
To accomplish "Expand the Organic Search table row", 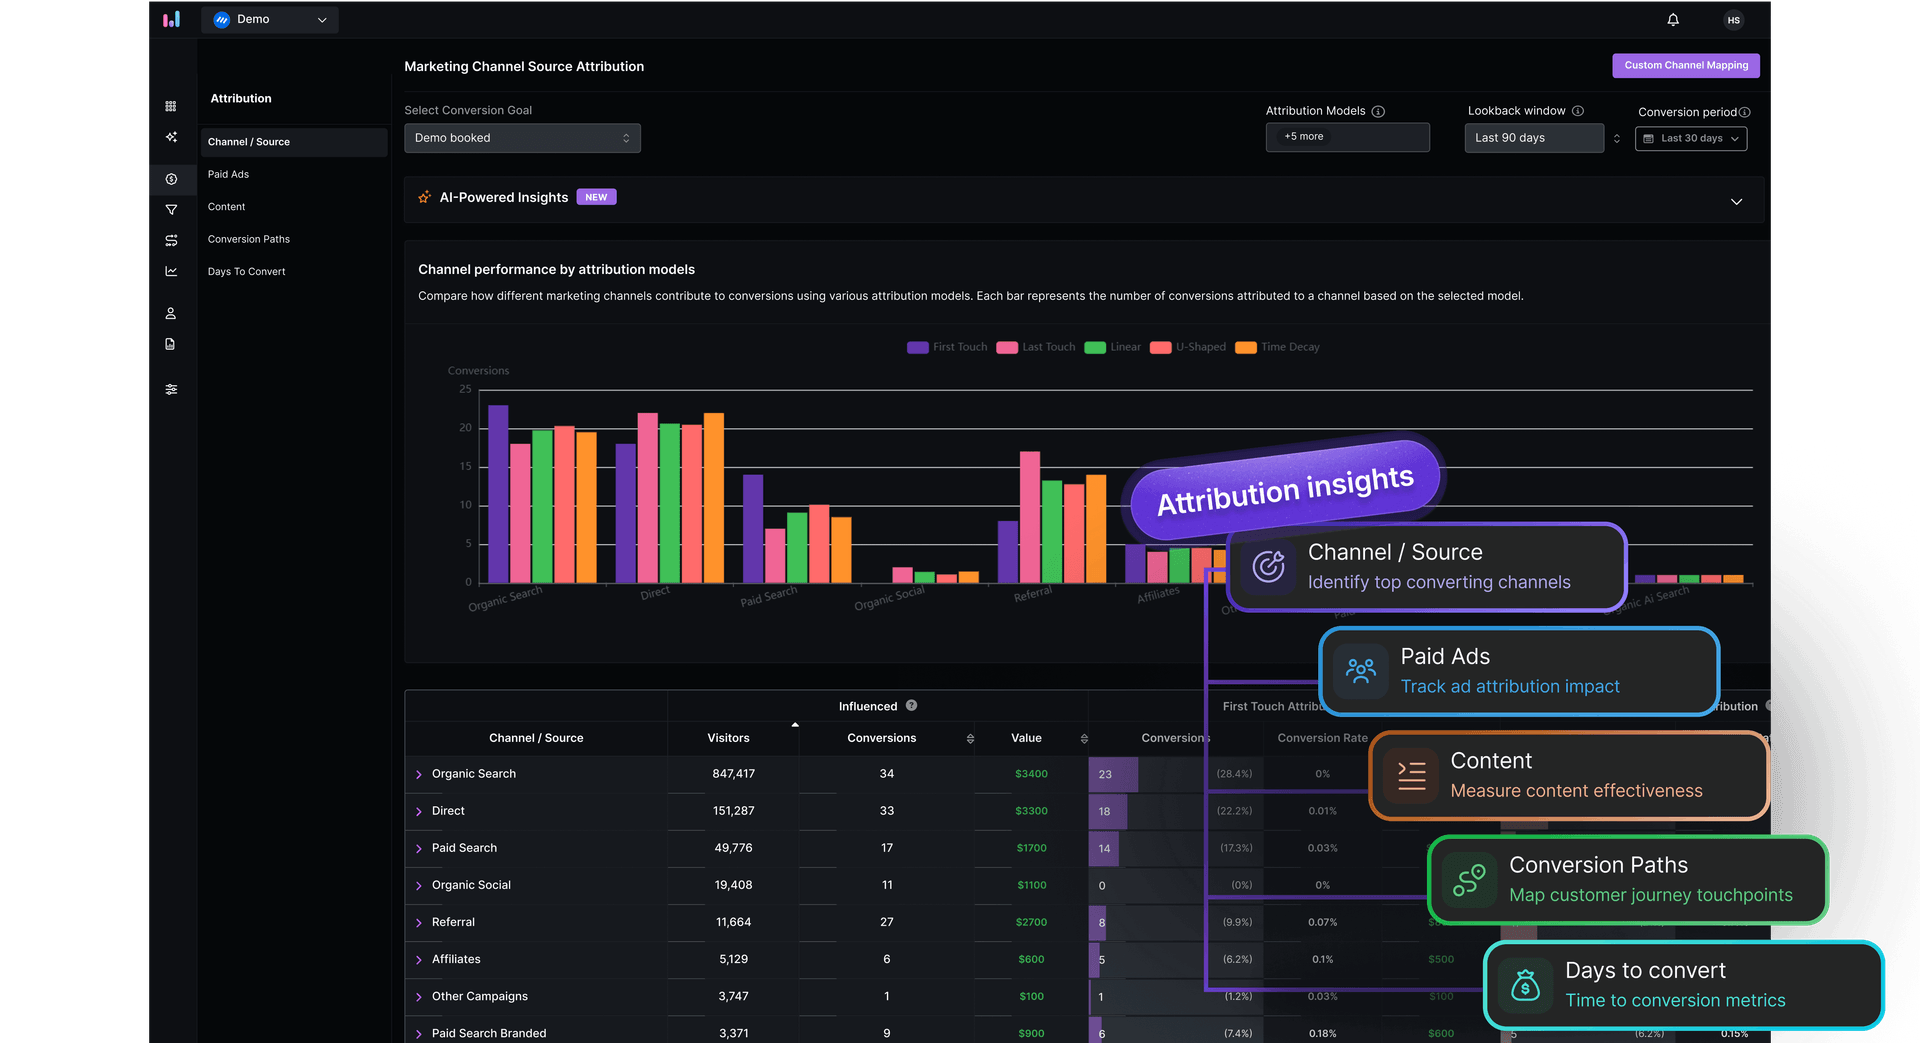I will (x=419, y=773).
